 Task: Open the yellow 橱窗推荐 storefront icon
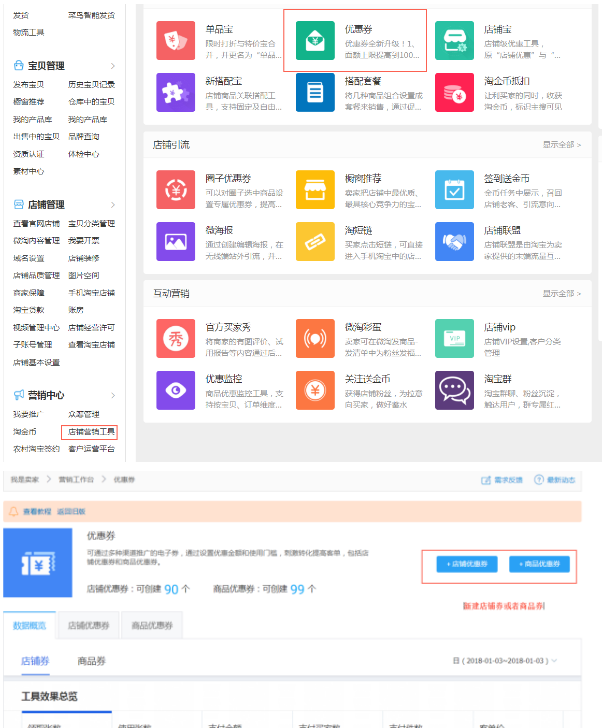[315, 189]
